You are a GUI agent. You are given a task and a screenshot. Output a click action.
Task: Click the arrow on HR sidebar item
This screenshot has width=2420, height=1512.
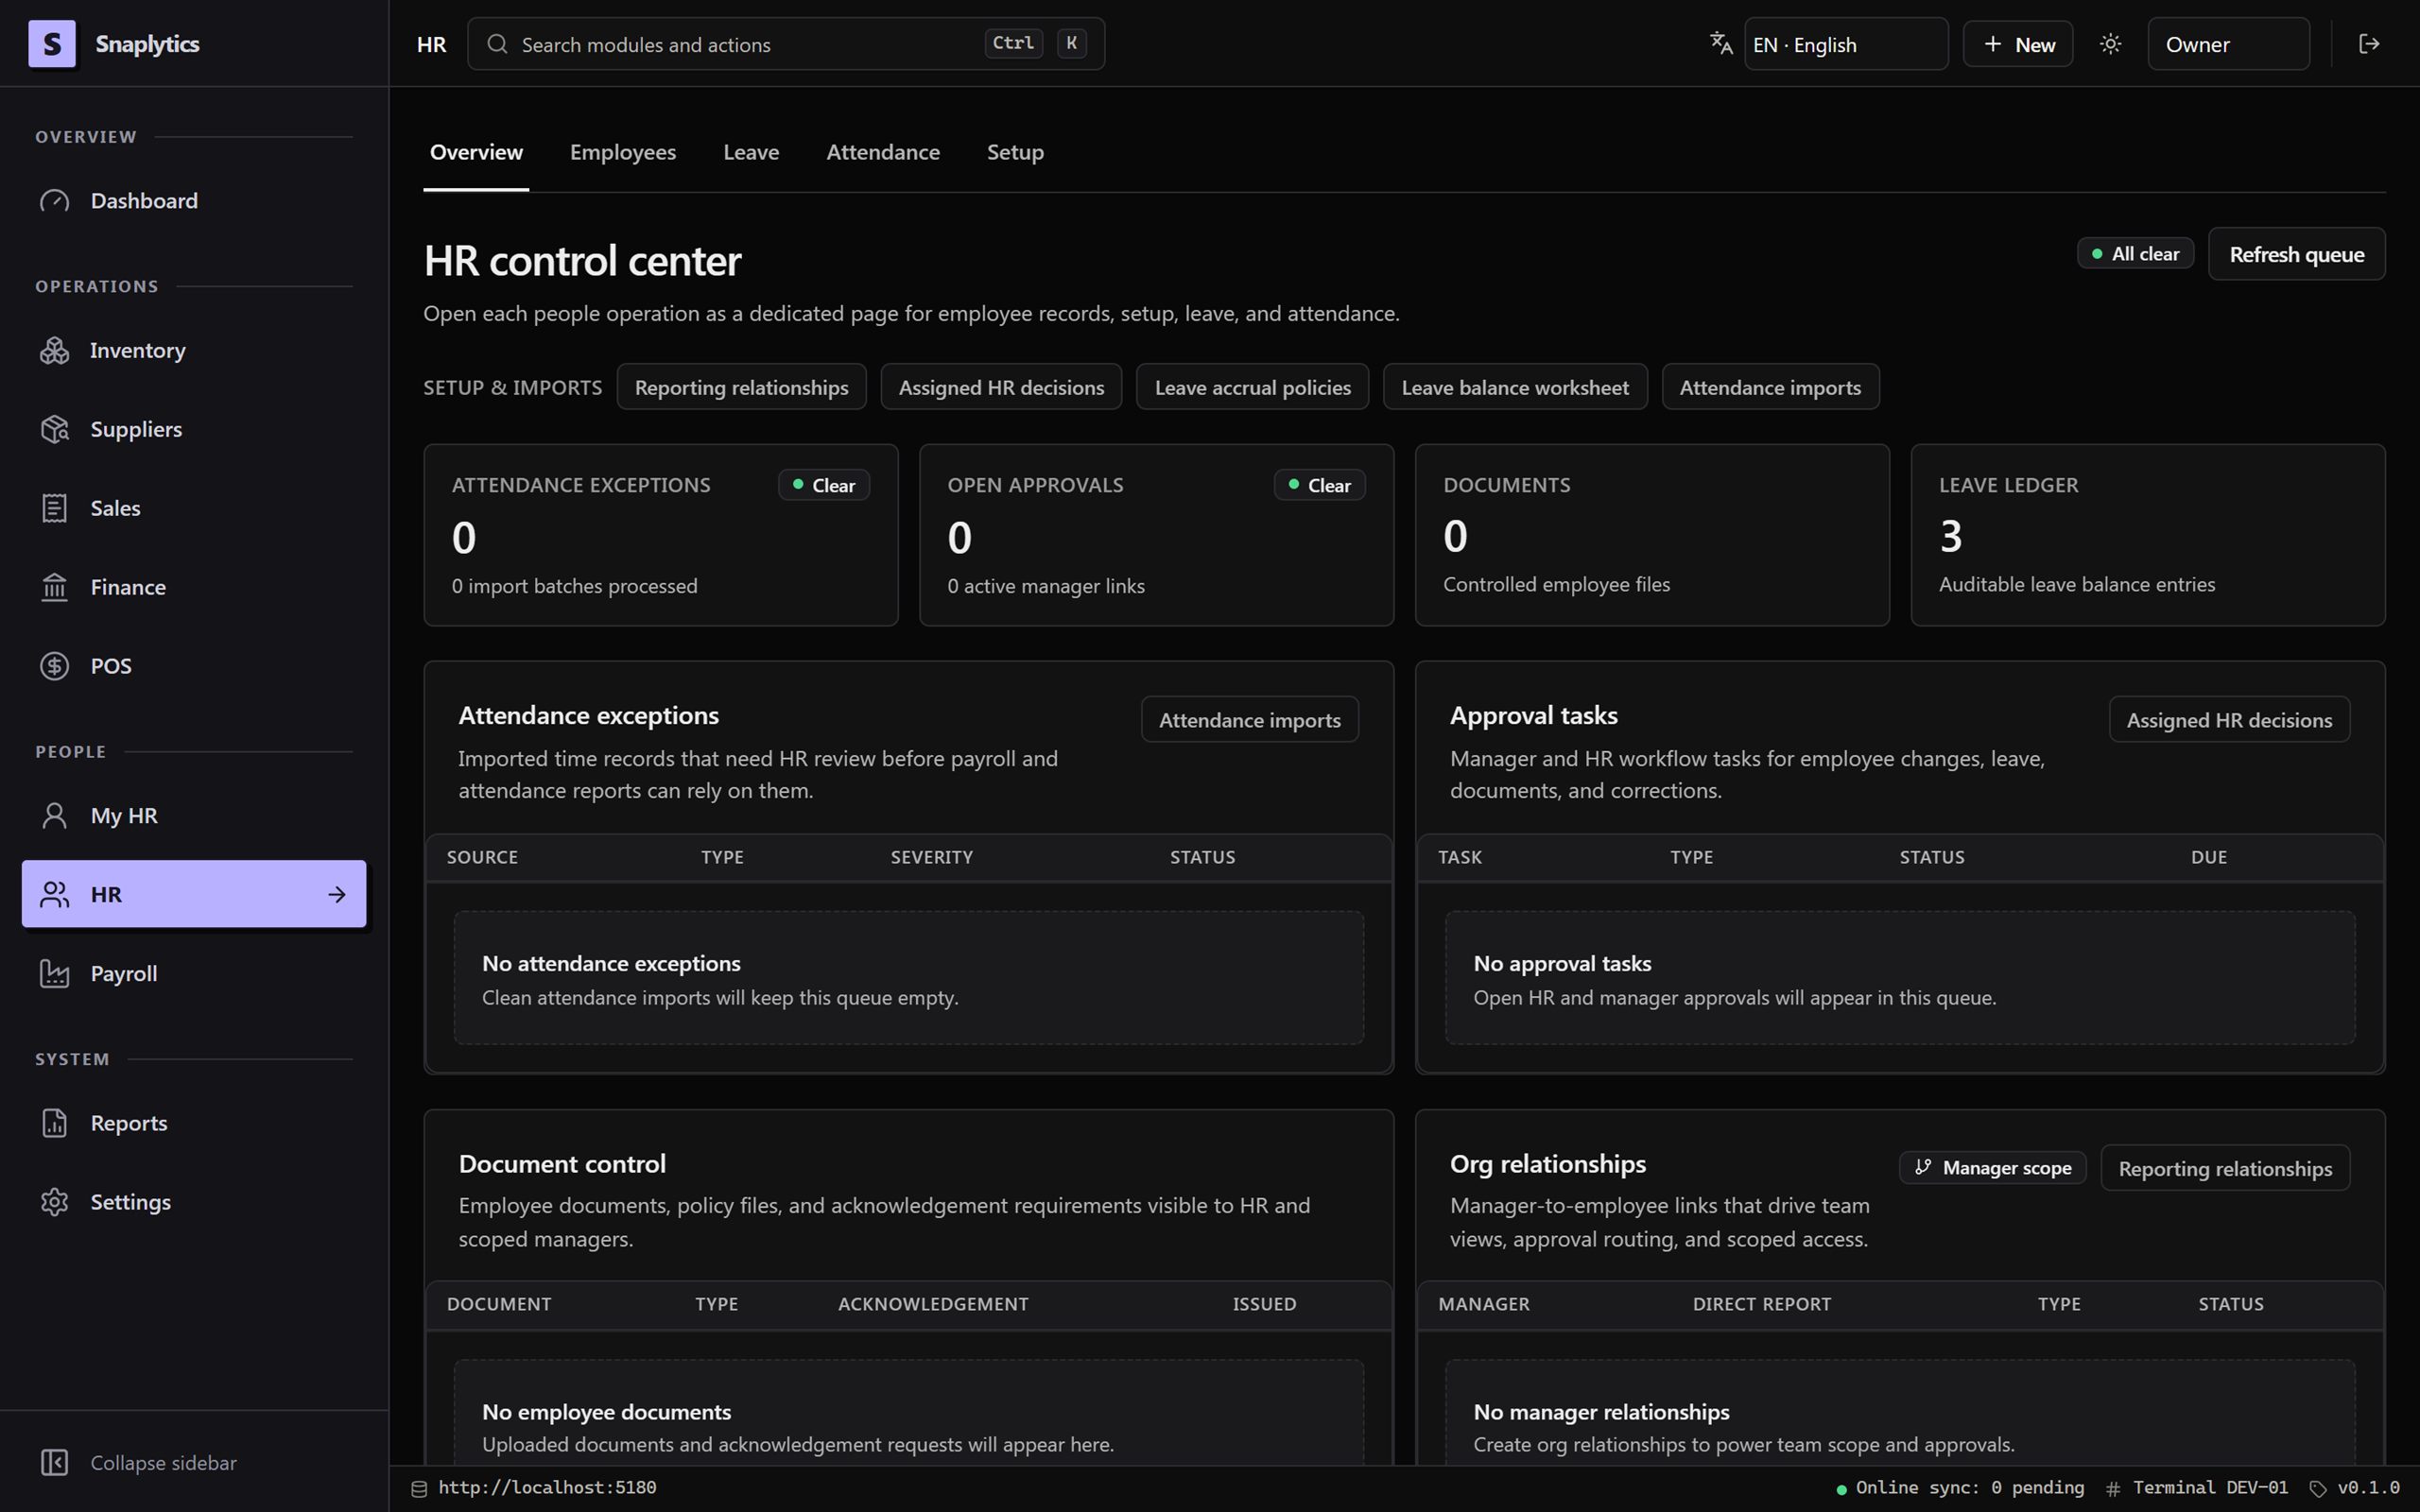point(337,895)
